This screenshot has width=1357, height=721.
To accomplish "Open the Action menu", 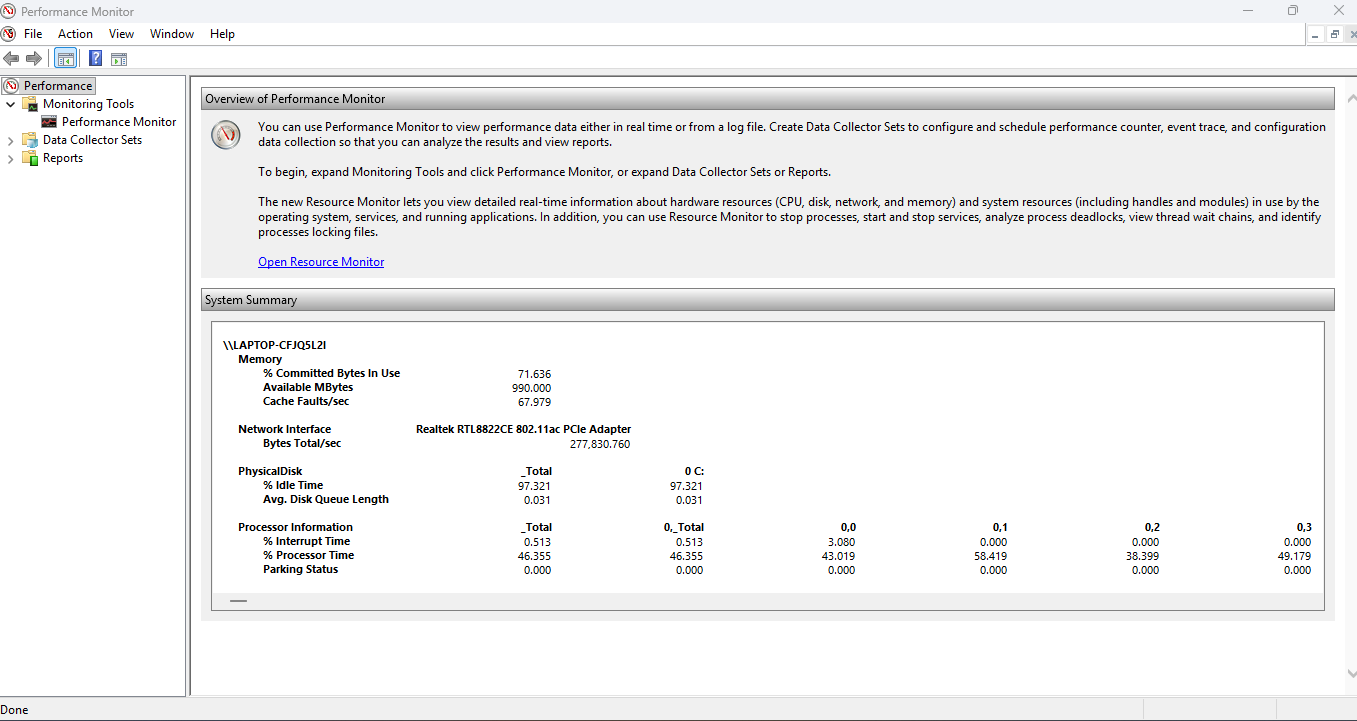I will pyautogui.click(x=75, y=34).
